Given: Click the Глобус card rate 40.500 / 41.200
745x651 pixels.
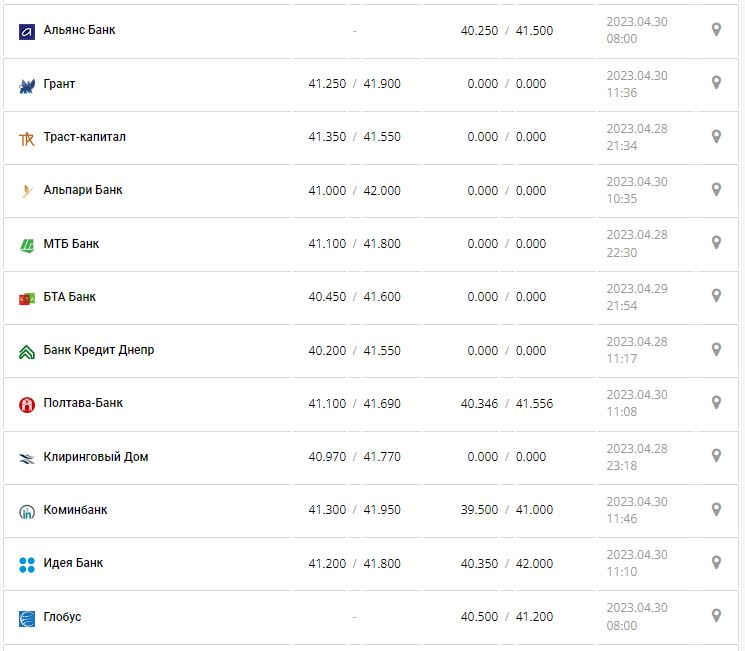Looking at the screenshot, I should [x=506, y=617].
